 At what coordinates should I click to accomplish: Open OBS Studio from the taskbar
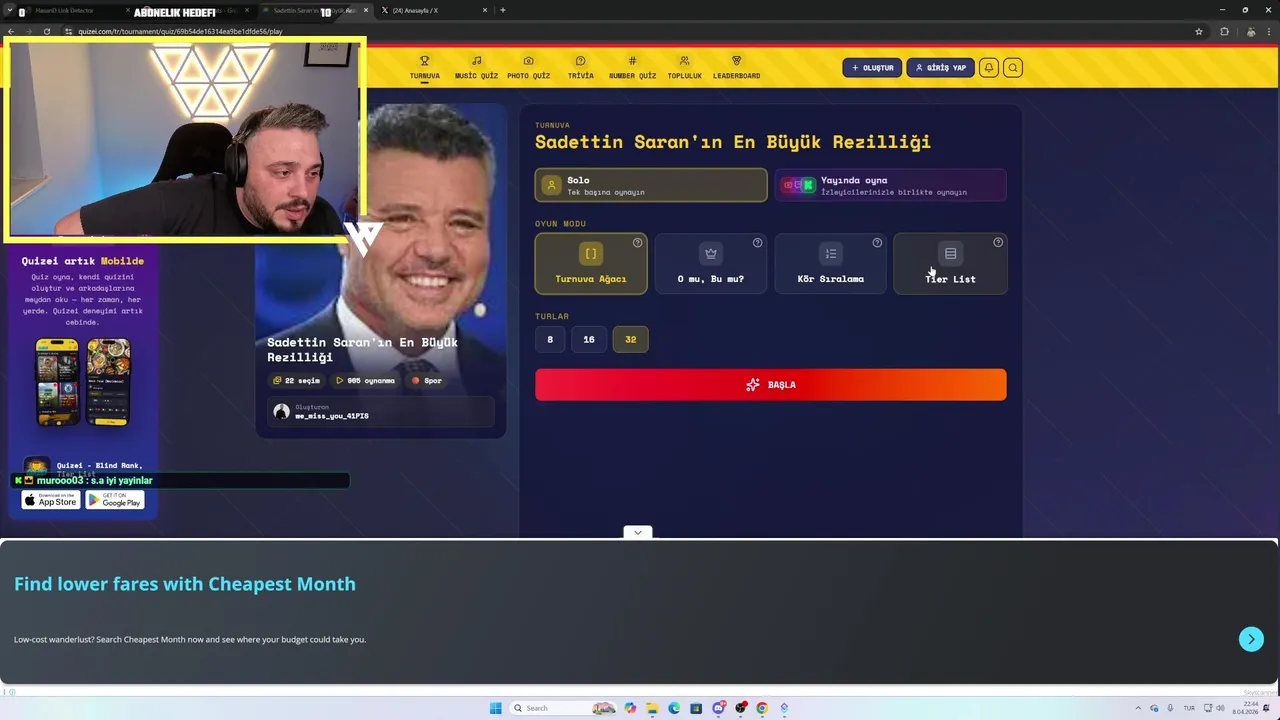740,708
